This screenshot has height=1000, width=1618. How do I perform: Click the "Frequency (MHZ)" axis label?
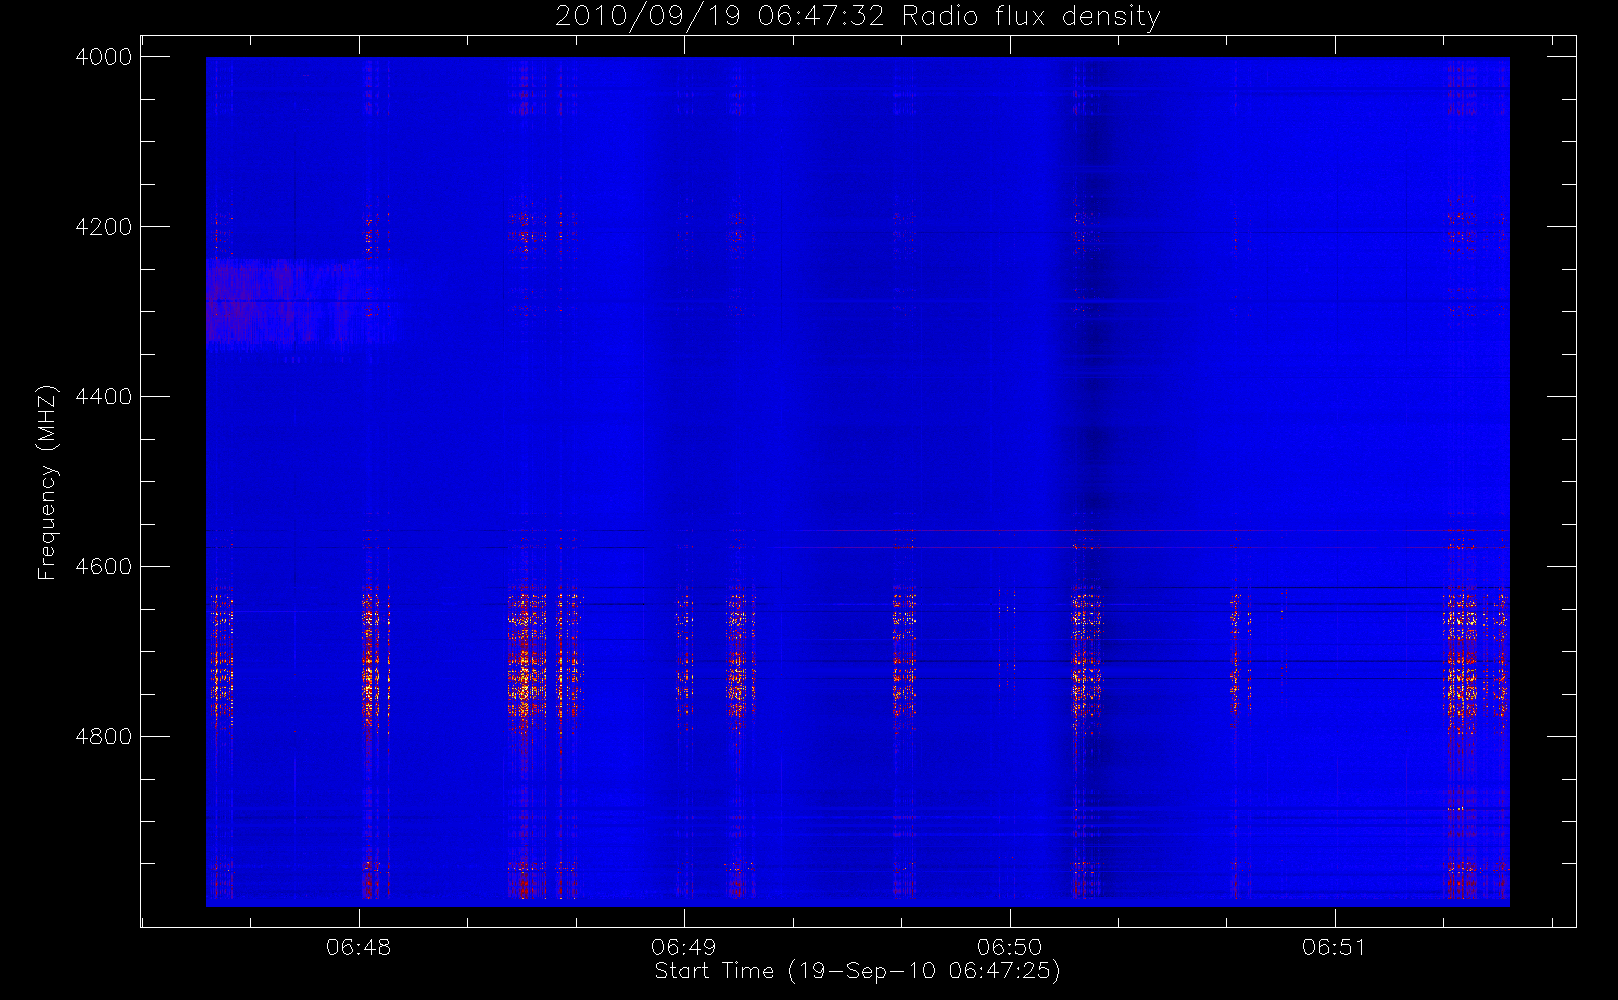pyautogui.click(x=46, y=482)
